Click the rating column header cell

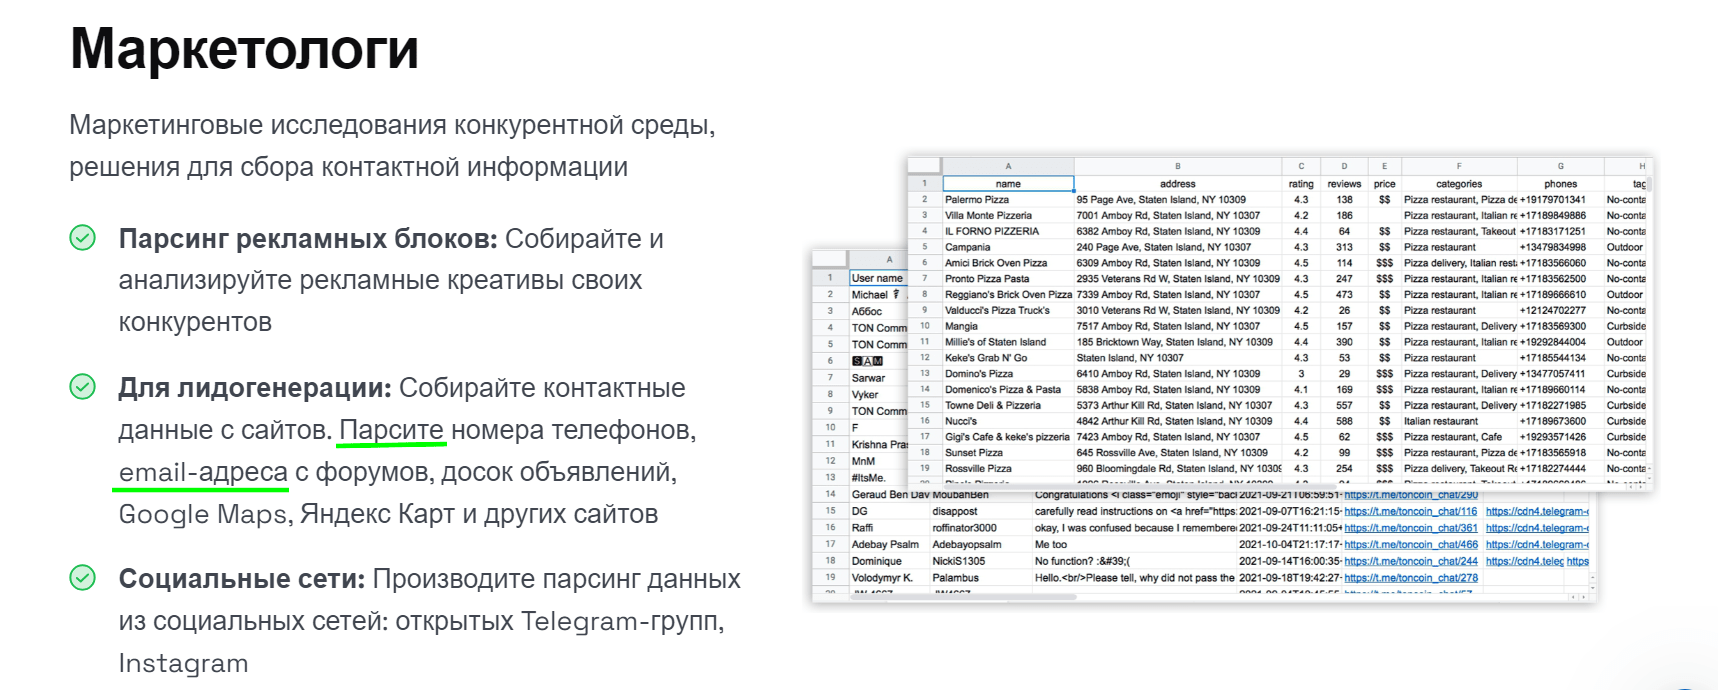[1301, 184]
